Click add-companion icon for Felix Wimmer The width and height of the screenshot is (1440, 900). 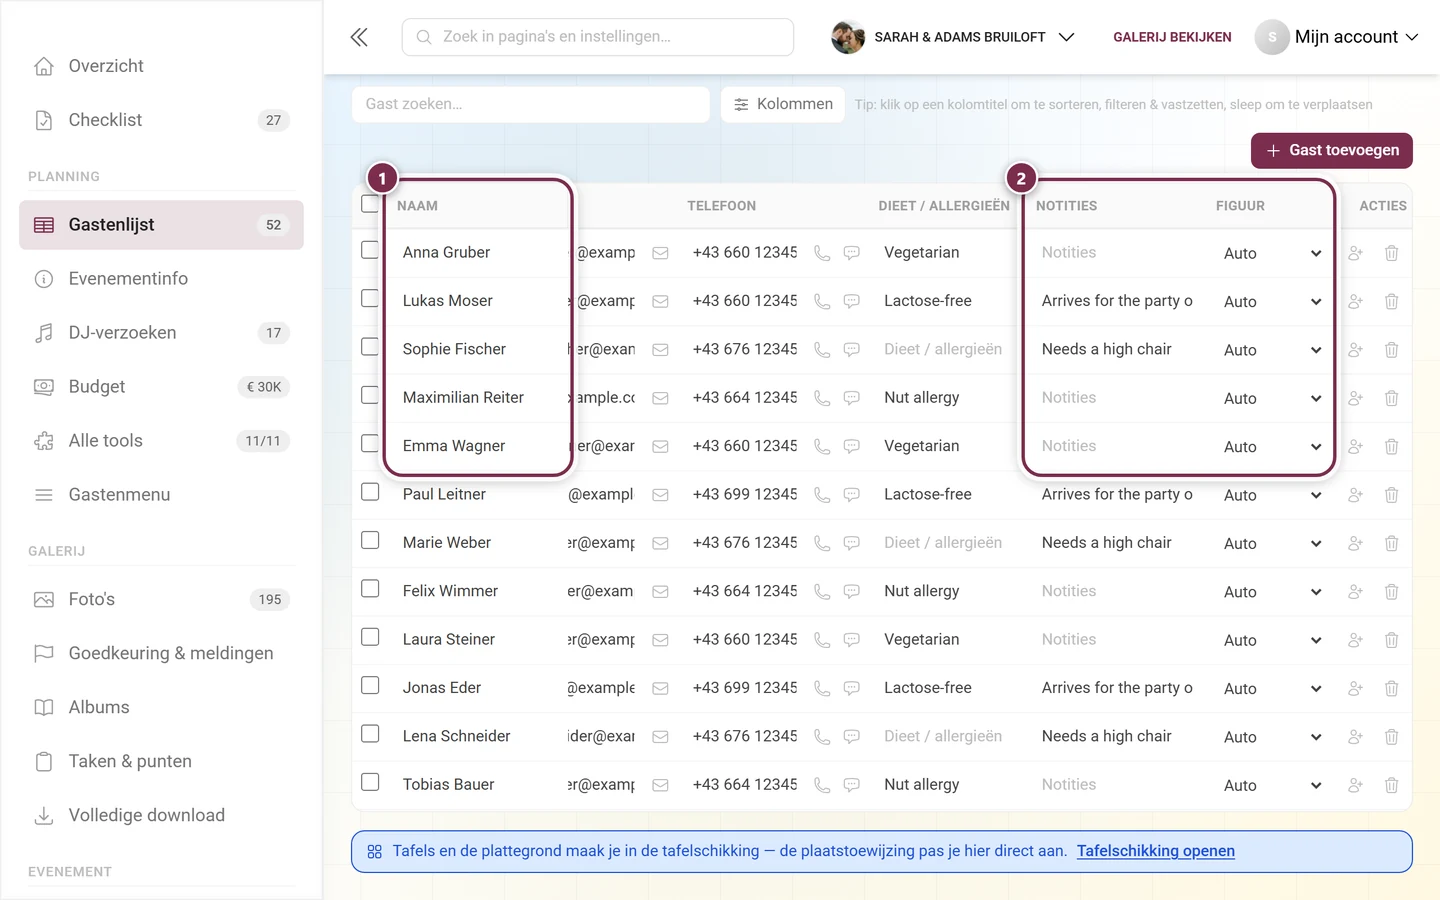pos(1355,592)
